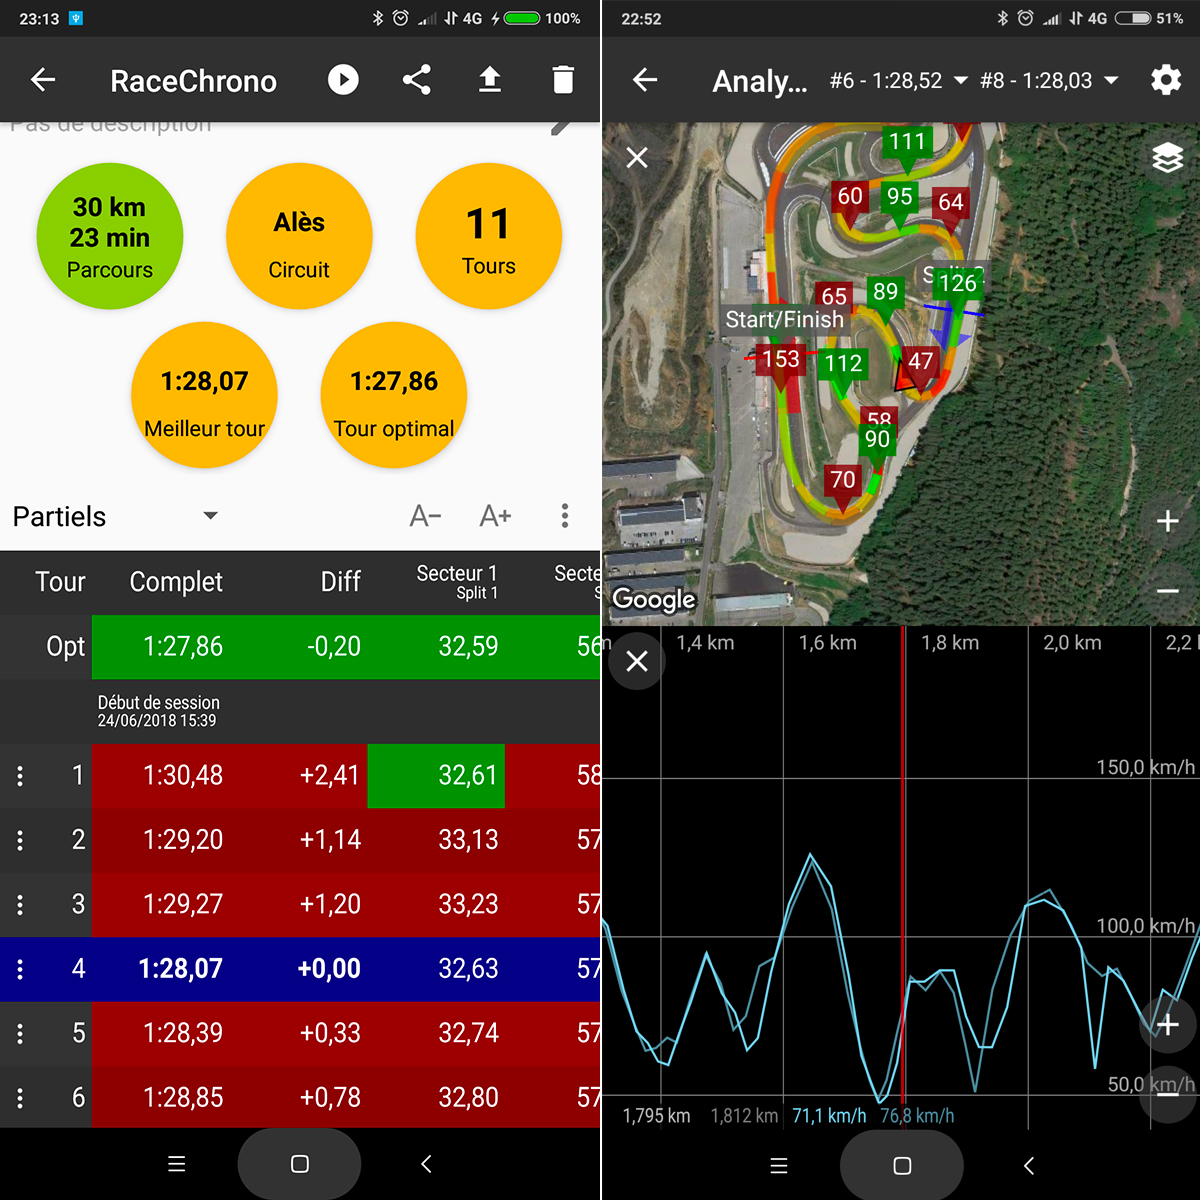
Task: Tap the Diff column header
Action: (340, 582)
